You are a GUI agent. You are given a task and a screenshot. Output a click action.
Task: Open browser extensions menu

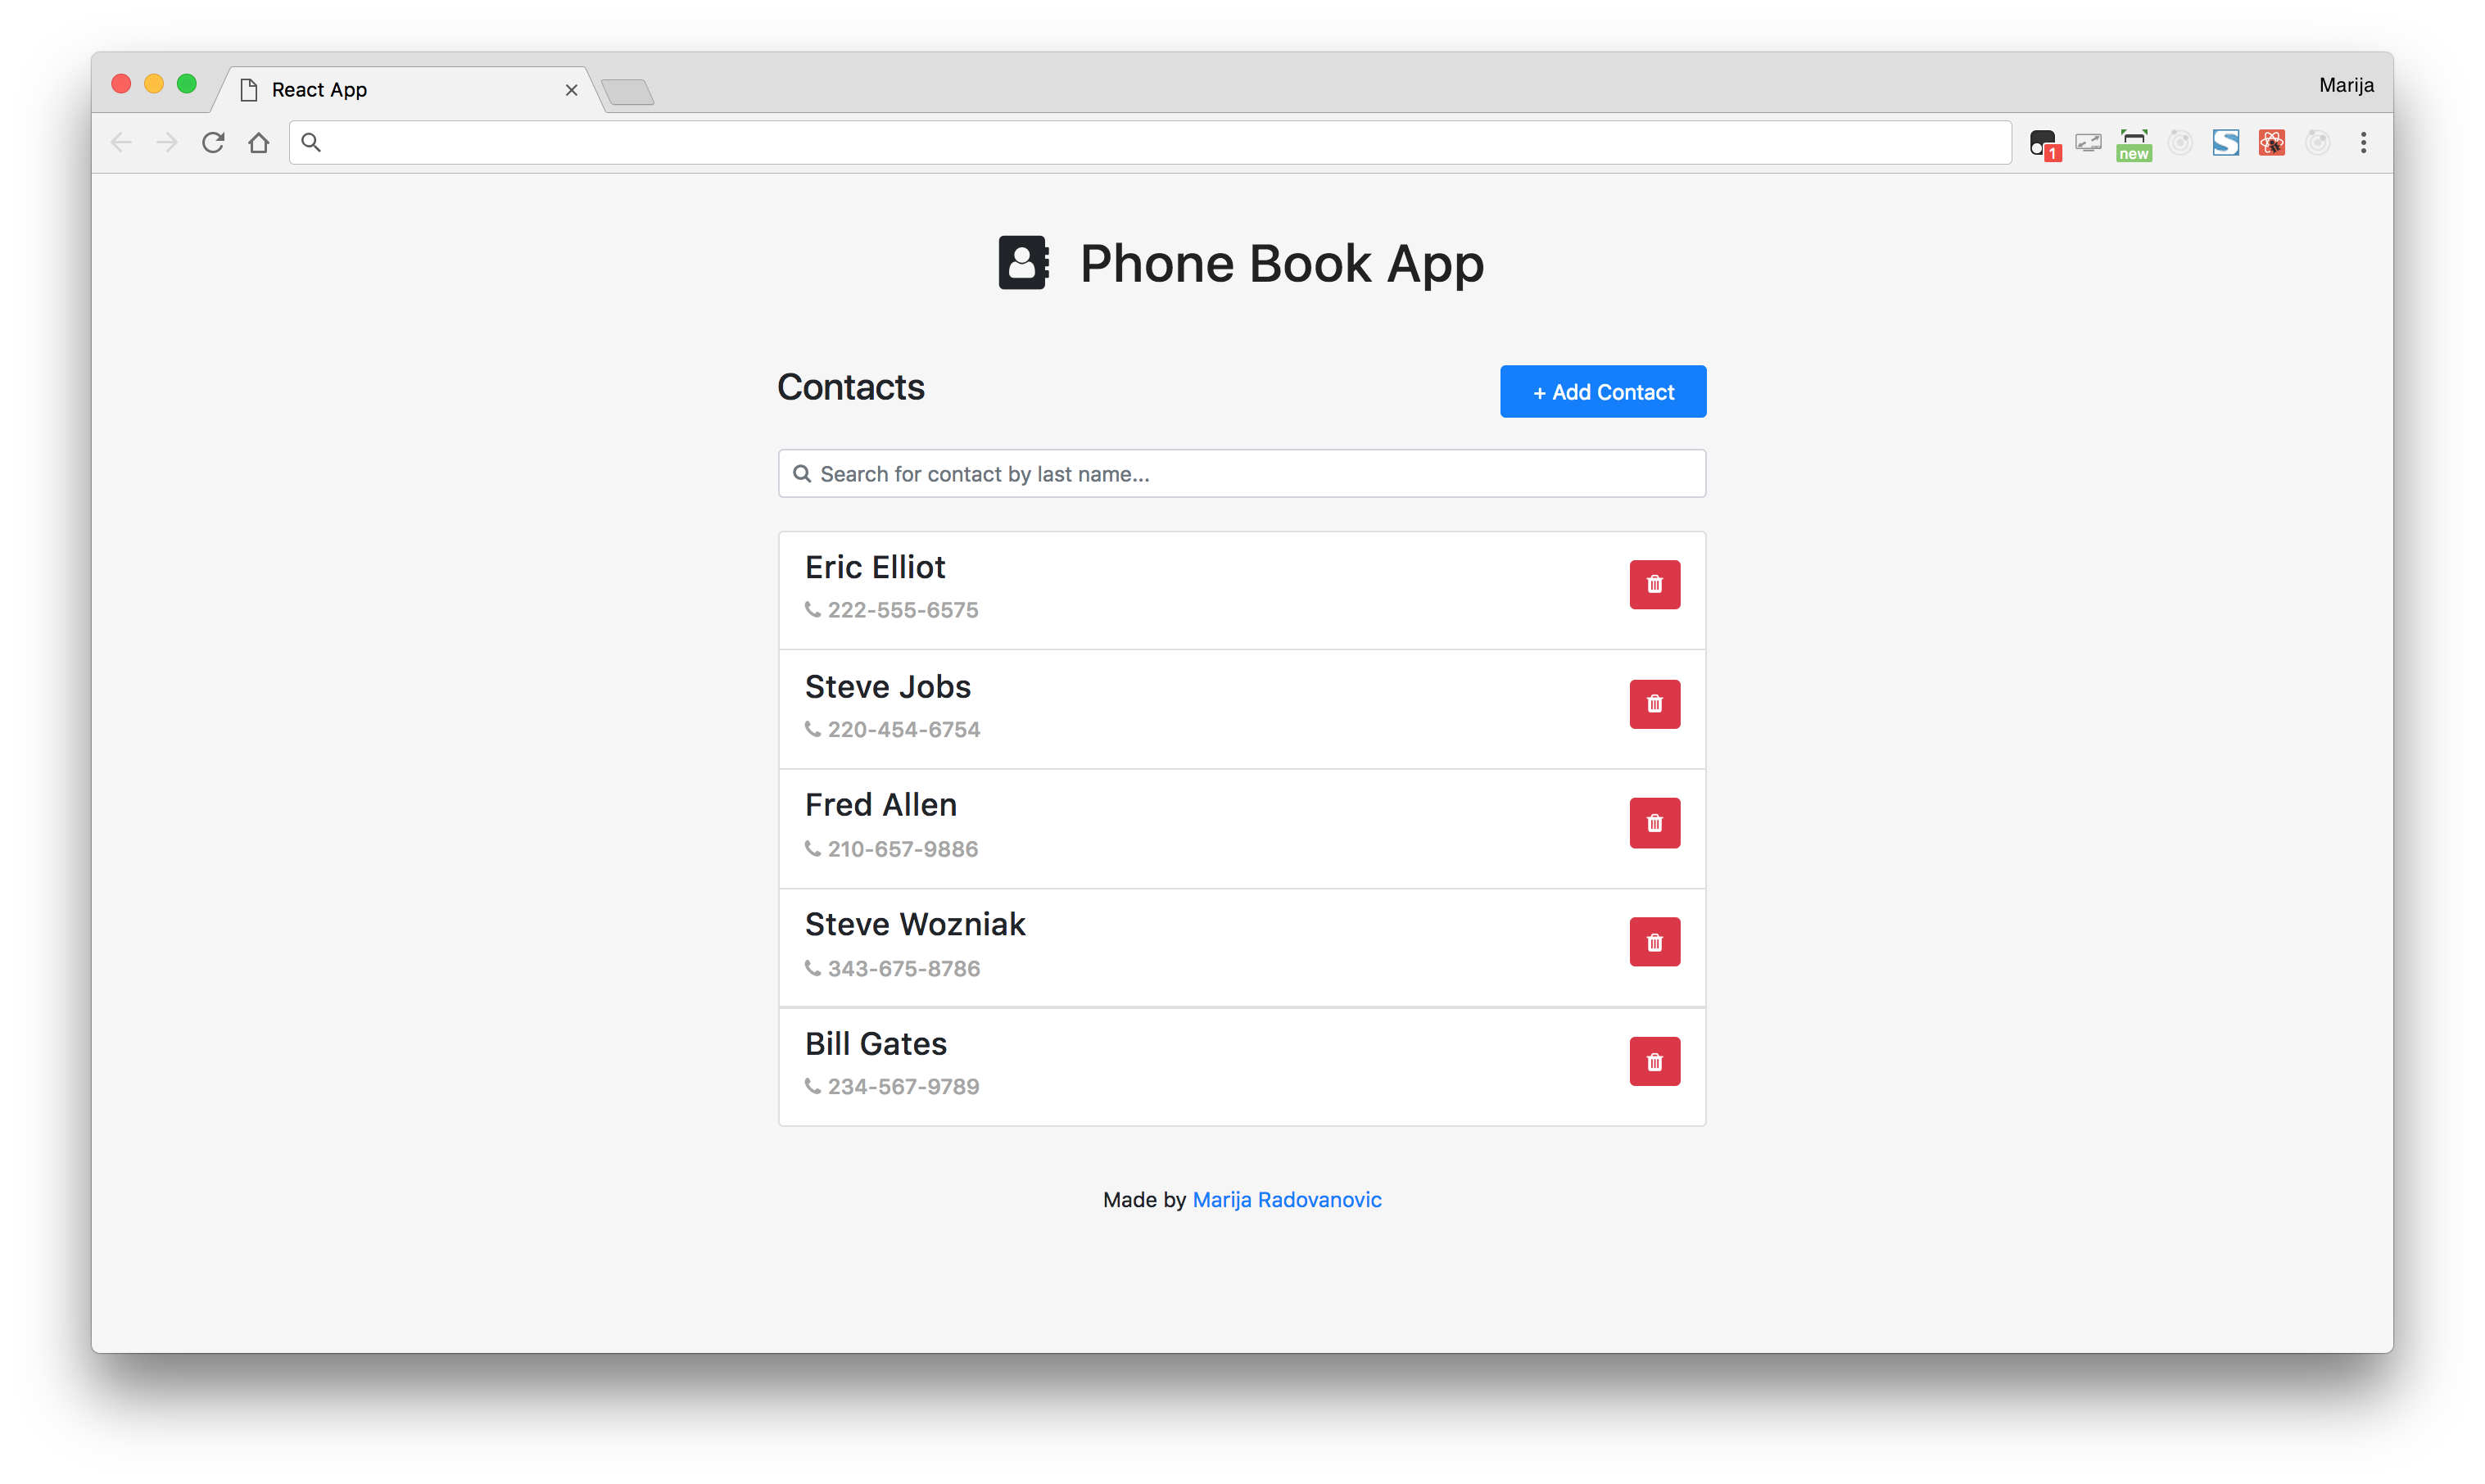[x=2367, y=142]
